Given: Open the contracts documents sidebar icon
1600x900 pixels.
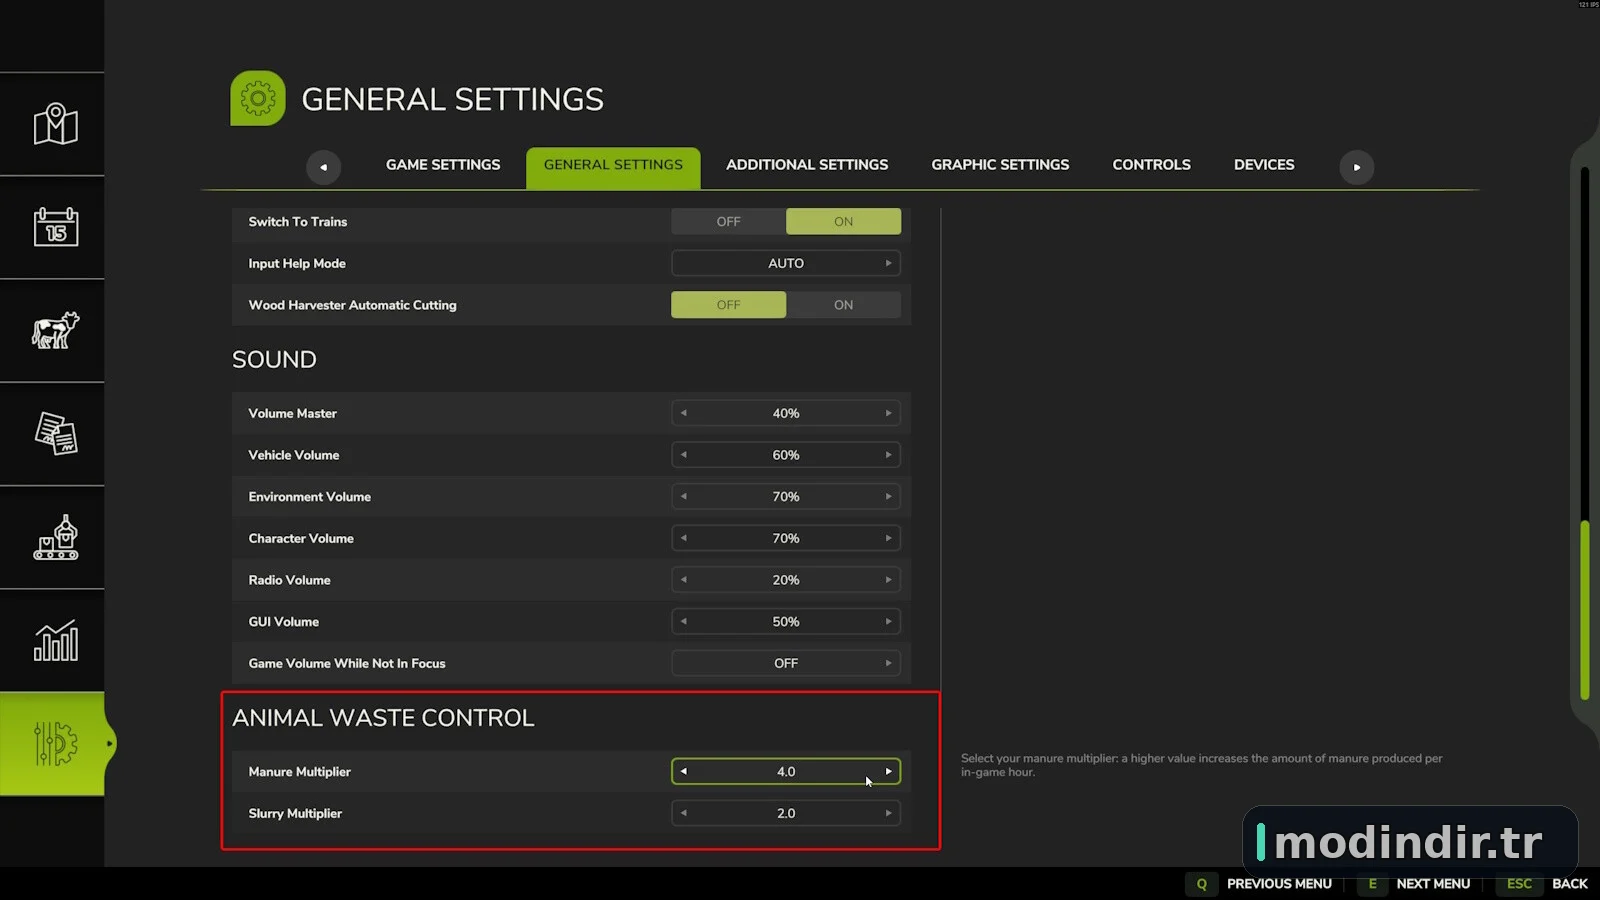Looking at the screenshot, I should coord(55,434).
